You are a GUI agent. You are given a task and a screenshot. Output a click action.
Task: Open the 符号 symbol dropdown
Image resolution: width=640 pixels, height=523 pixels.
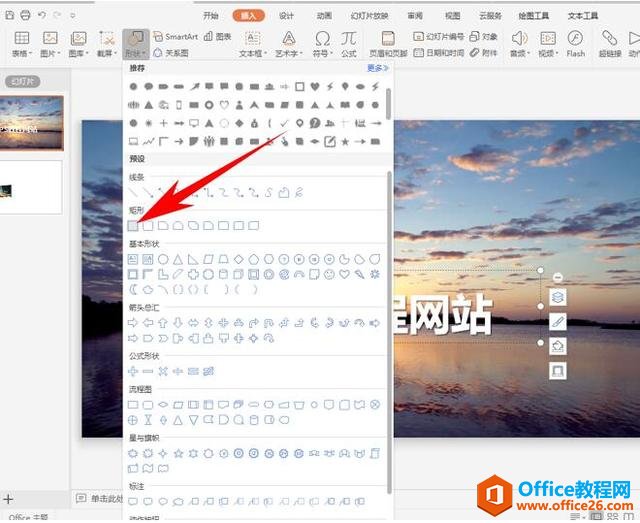pos(322,44)
